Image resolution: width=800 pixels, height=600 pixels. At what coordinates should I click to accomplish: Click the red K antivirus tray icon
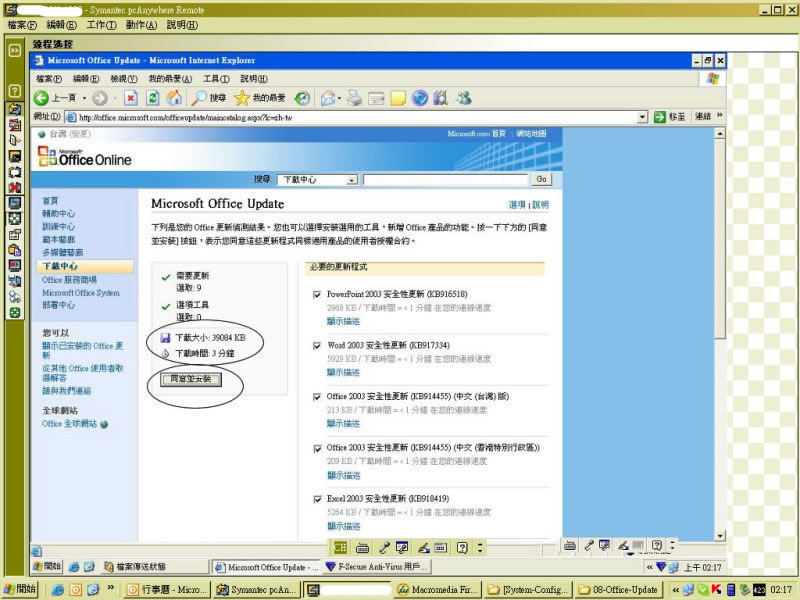coord(716,590)
